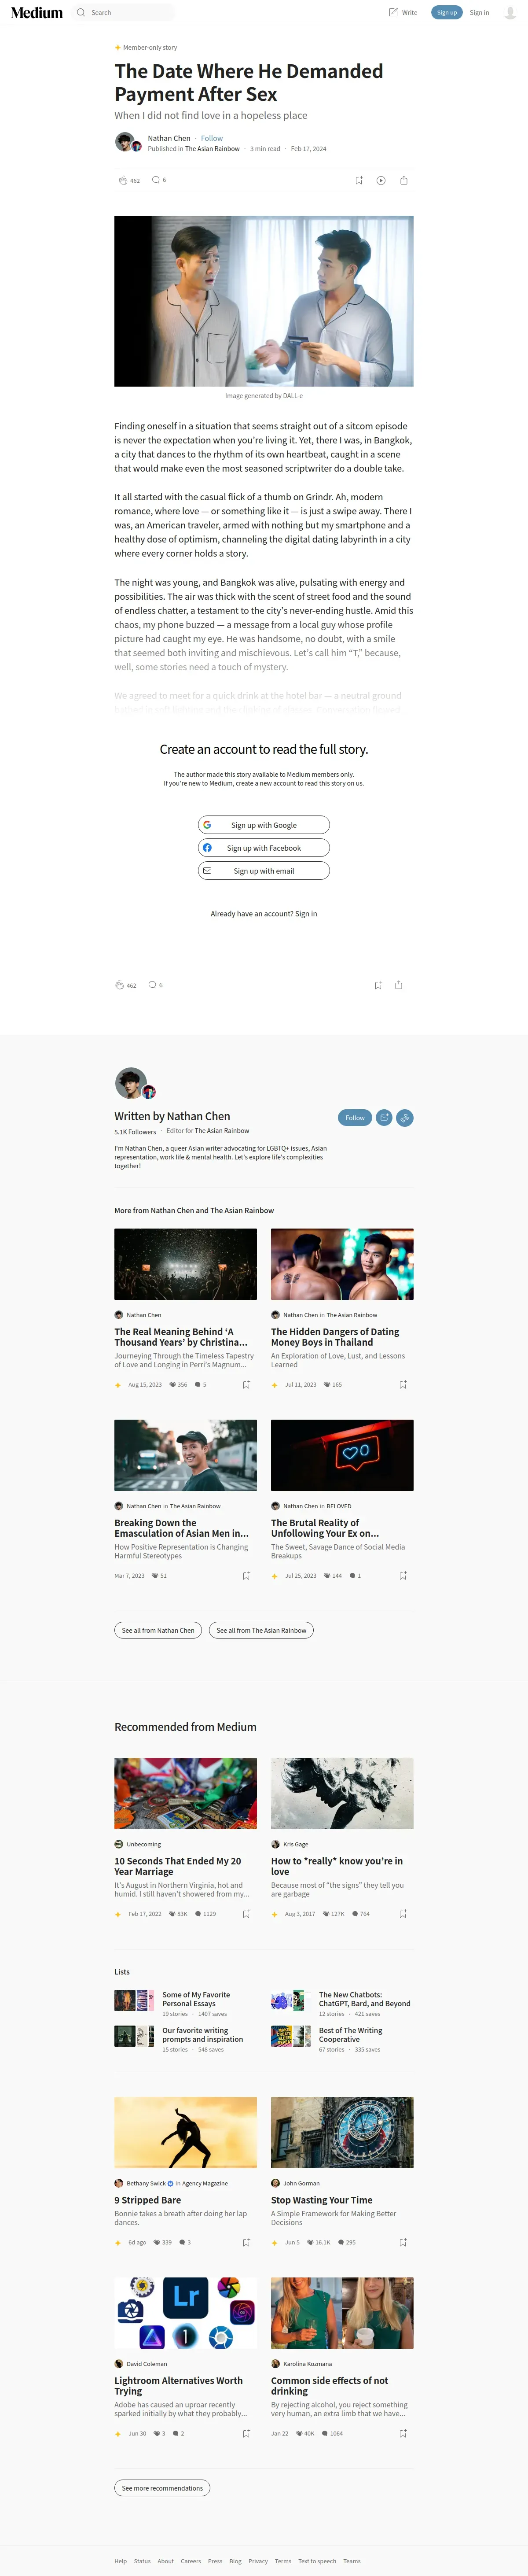The width and height of the screenshot is (528, 2576).
Task: Play the story with listen icon
Action: (x=381, y=181)
